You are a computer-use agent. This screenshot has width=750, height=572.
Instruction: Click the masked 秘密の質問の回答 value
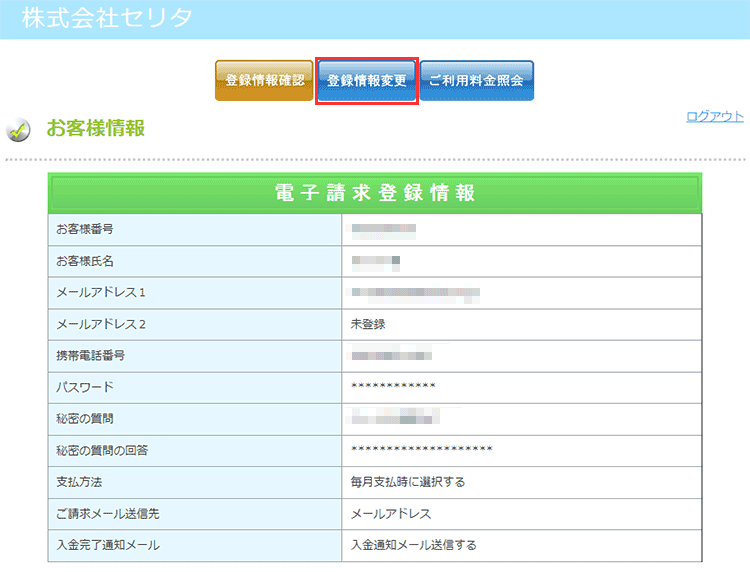pos(421,450)
